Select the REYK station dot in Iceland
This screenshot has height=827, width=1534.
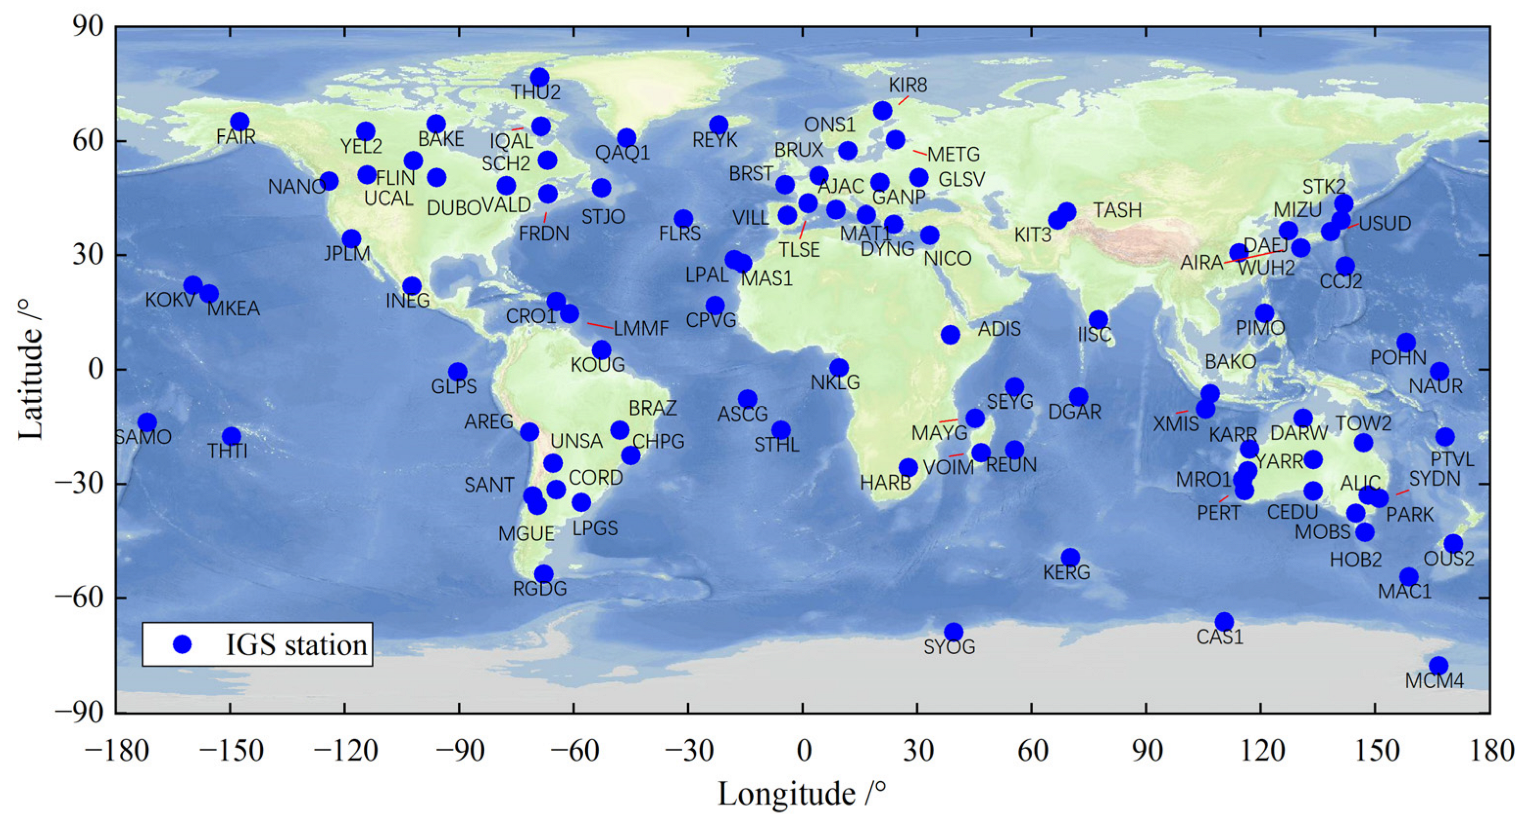pyautogui.click(x=719, y=125)
